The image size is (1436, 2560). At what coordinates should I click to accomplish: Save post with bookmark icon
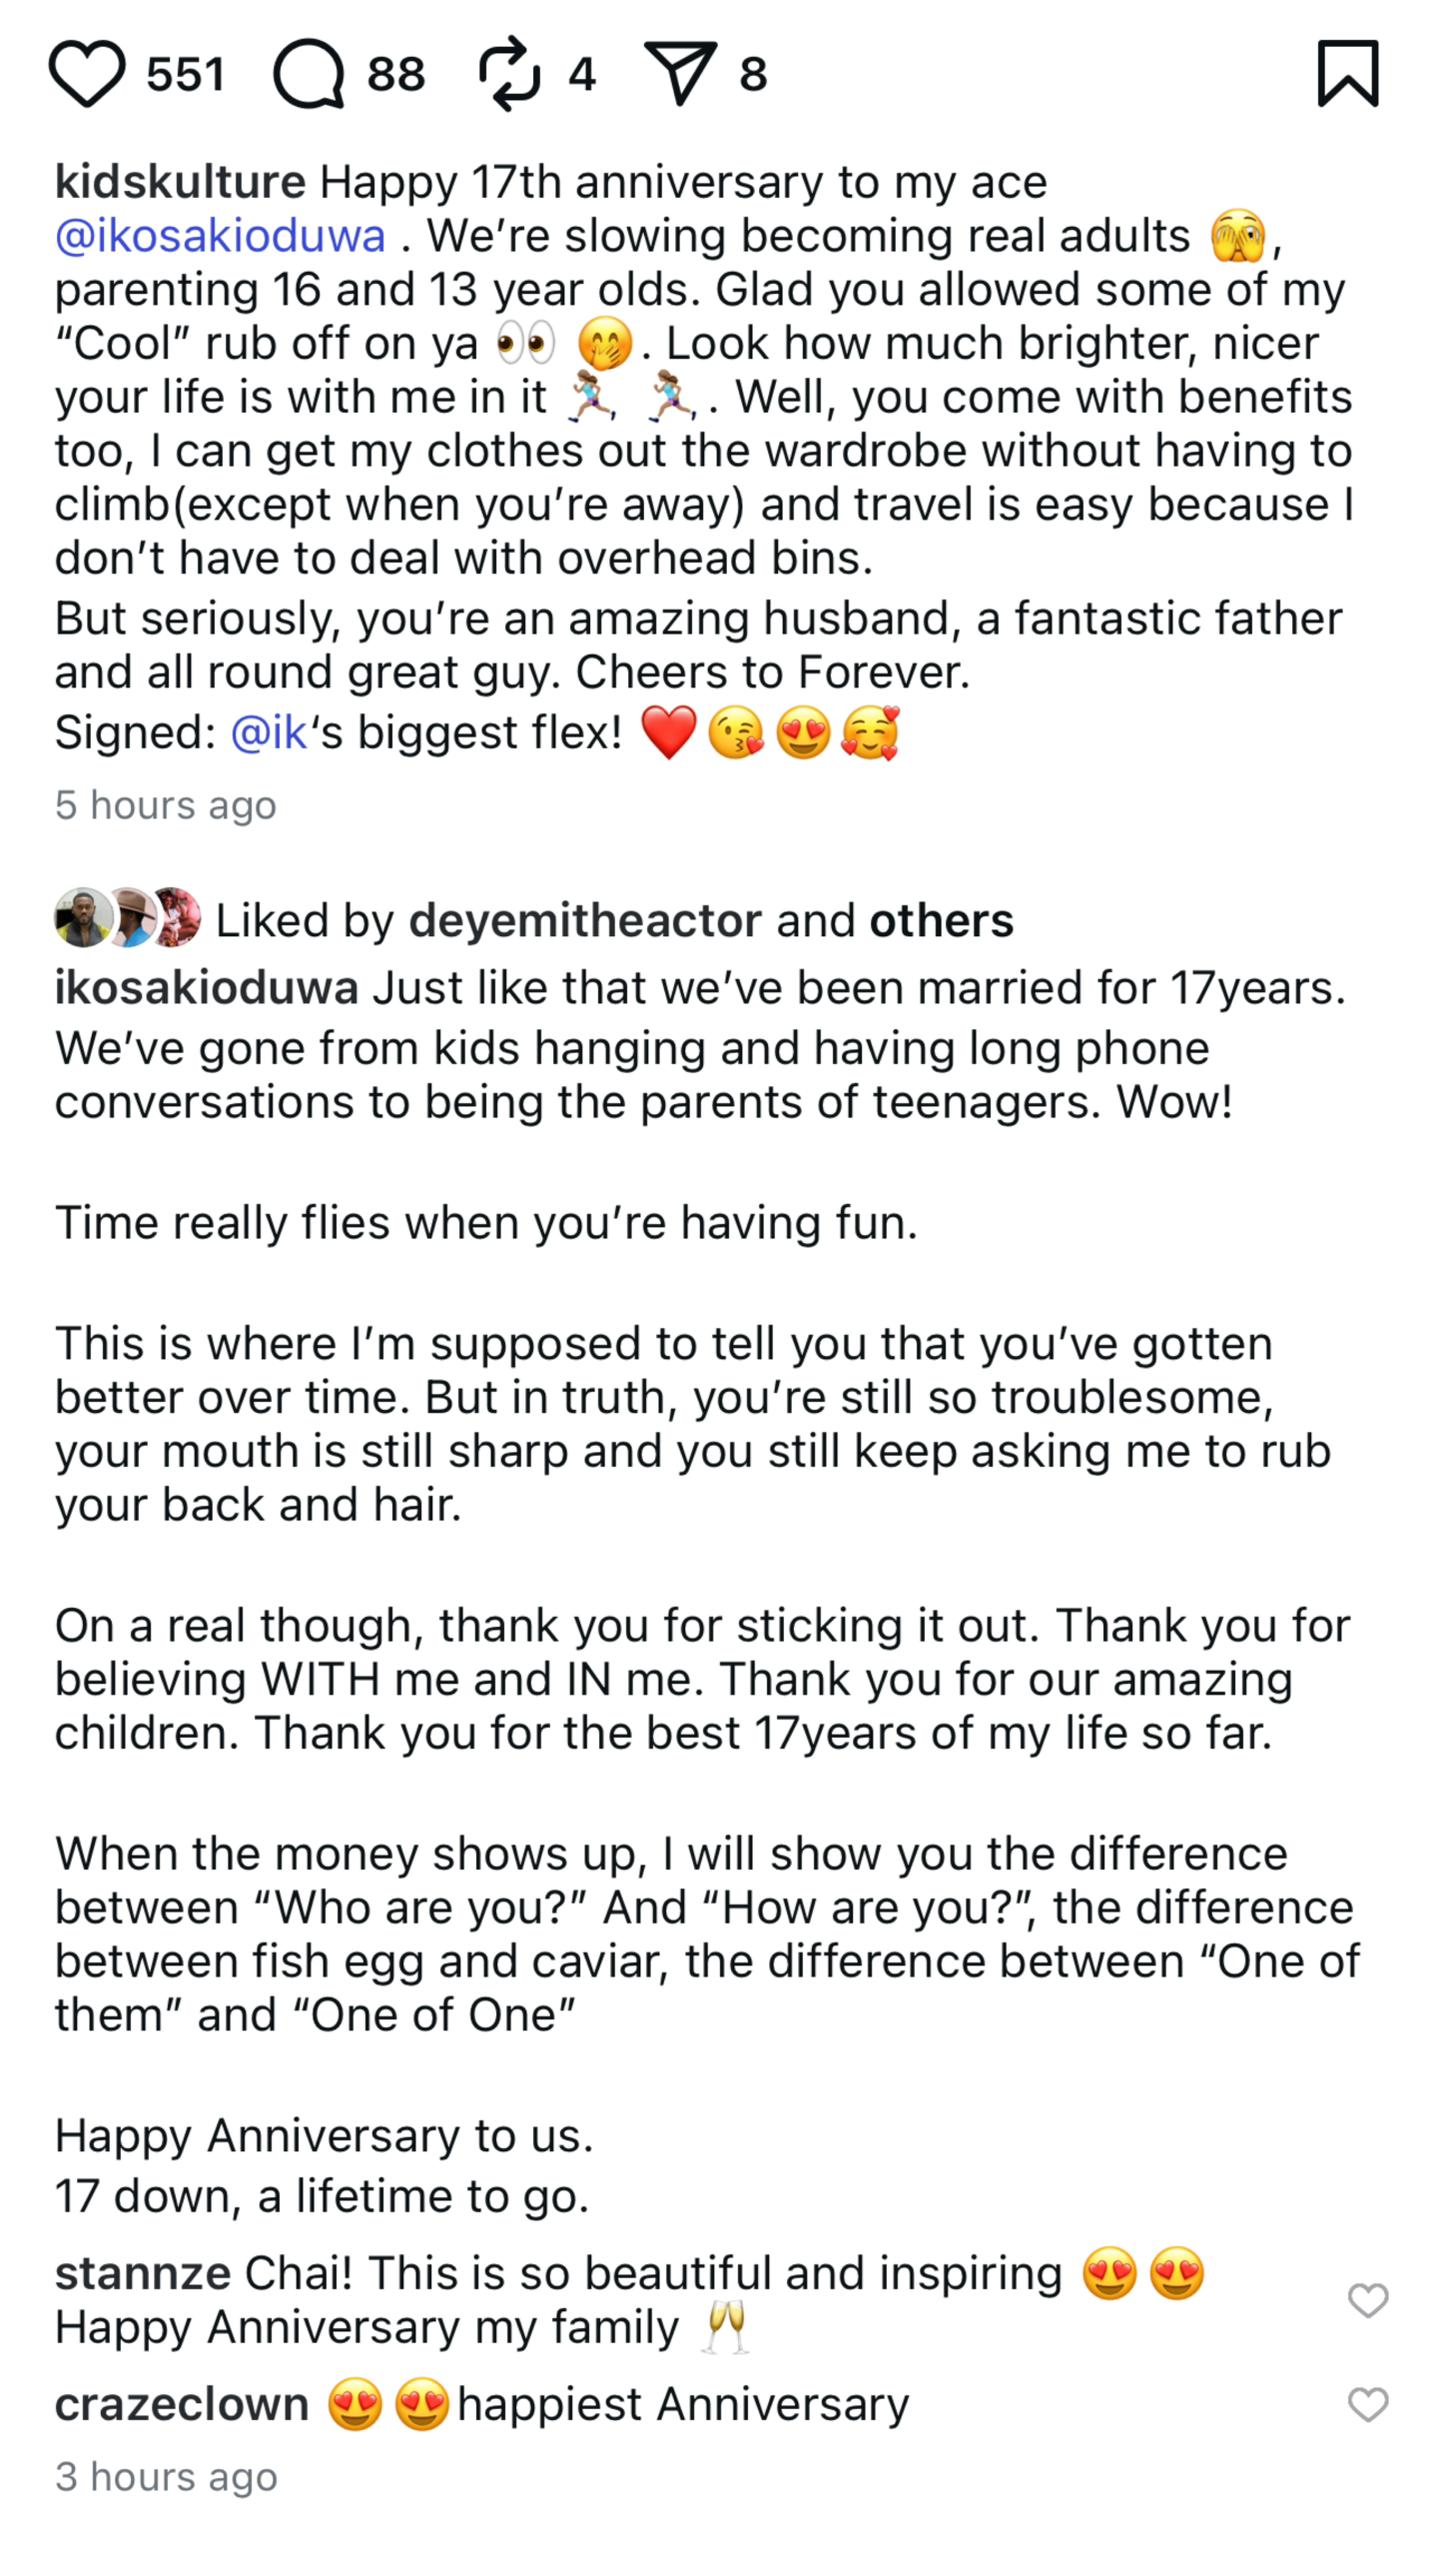1348,74
